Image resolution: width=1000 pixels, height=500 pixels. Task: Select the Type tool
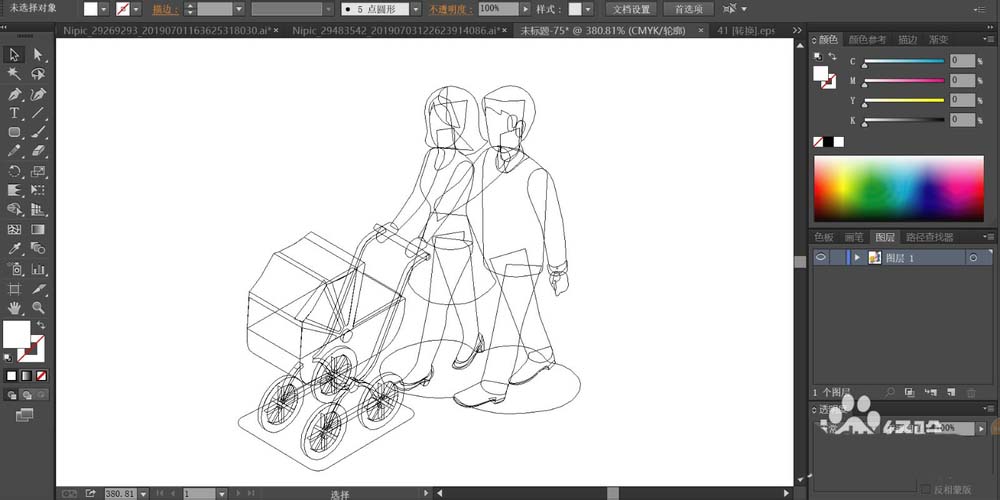pos(14,113)
